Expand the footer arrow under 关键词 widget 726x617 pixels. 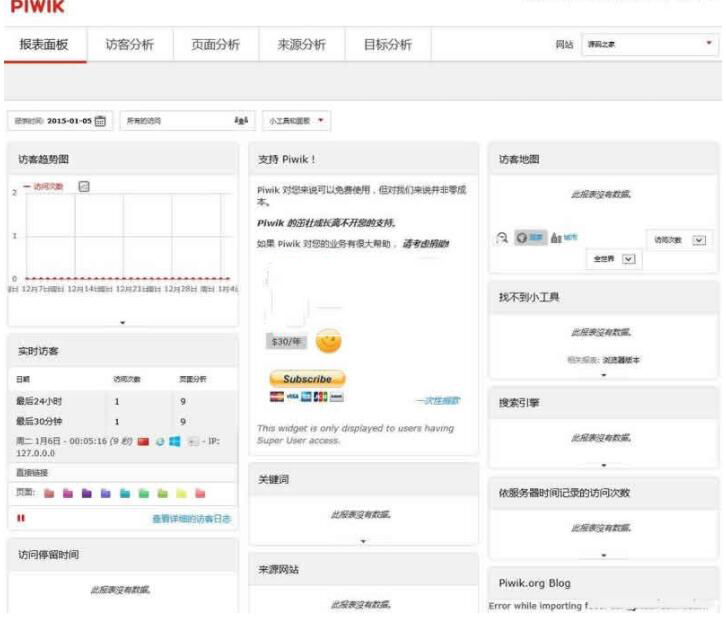363,541
